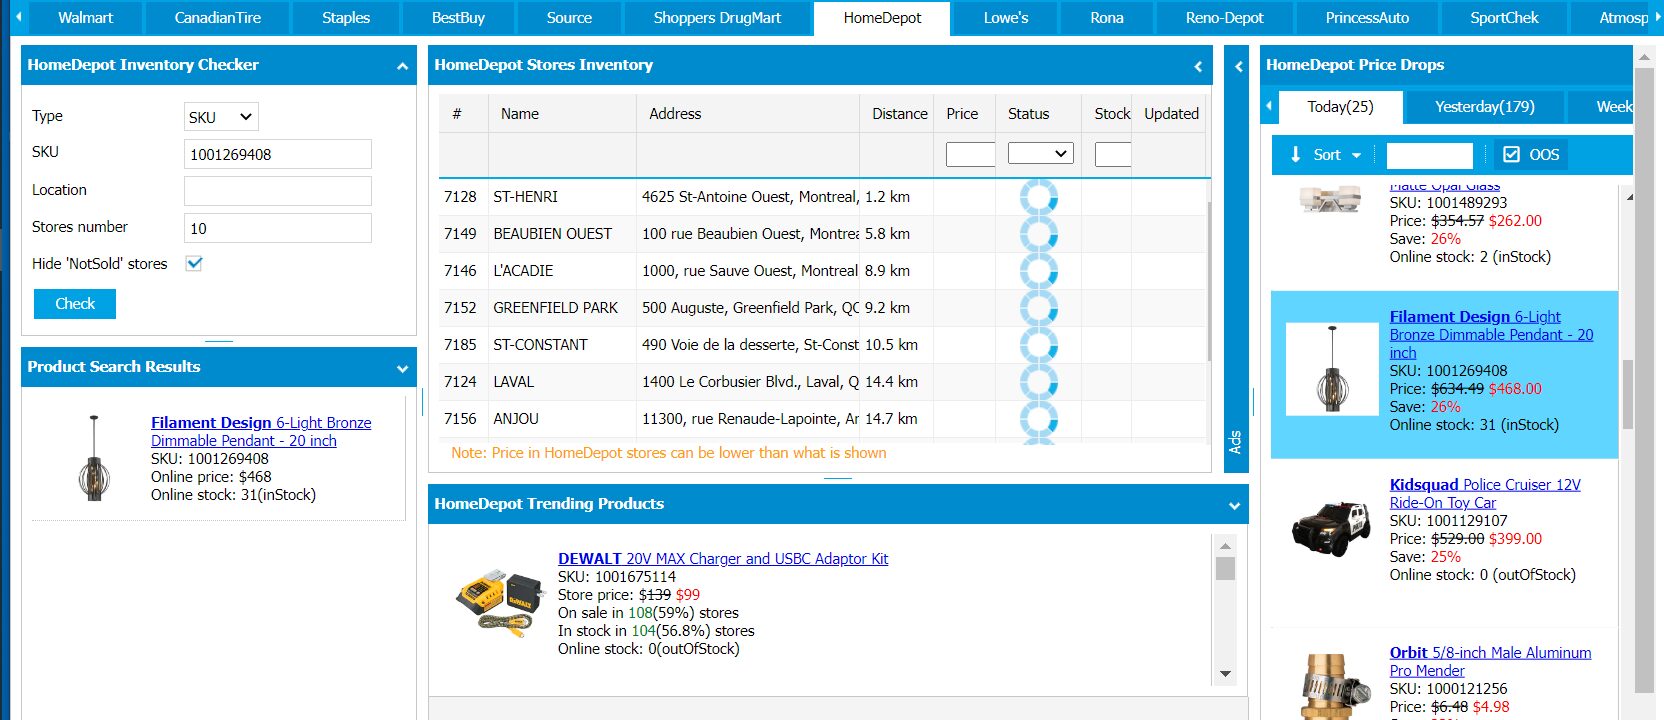Click the Sort down-arrow icon
This screenshot has width=1664, height=720.
[x=1295, y=155]
